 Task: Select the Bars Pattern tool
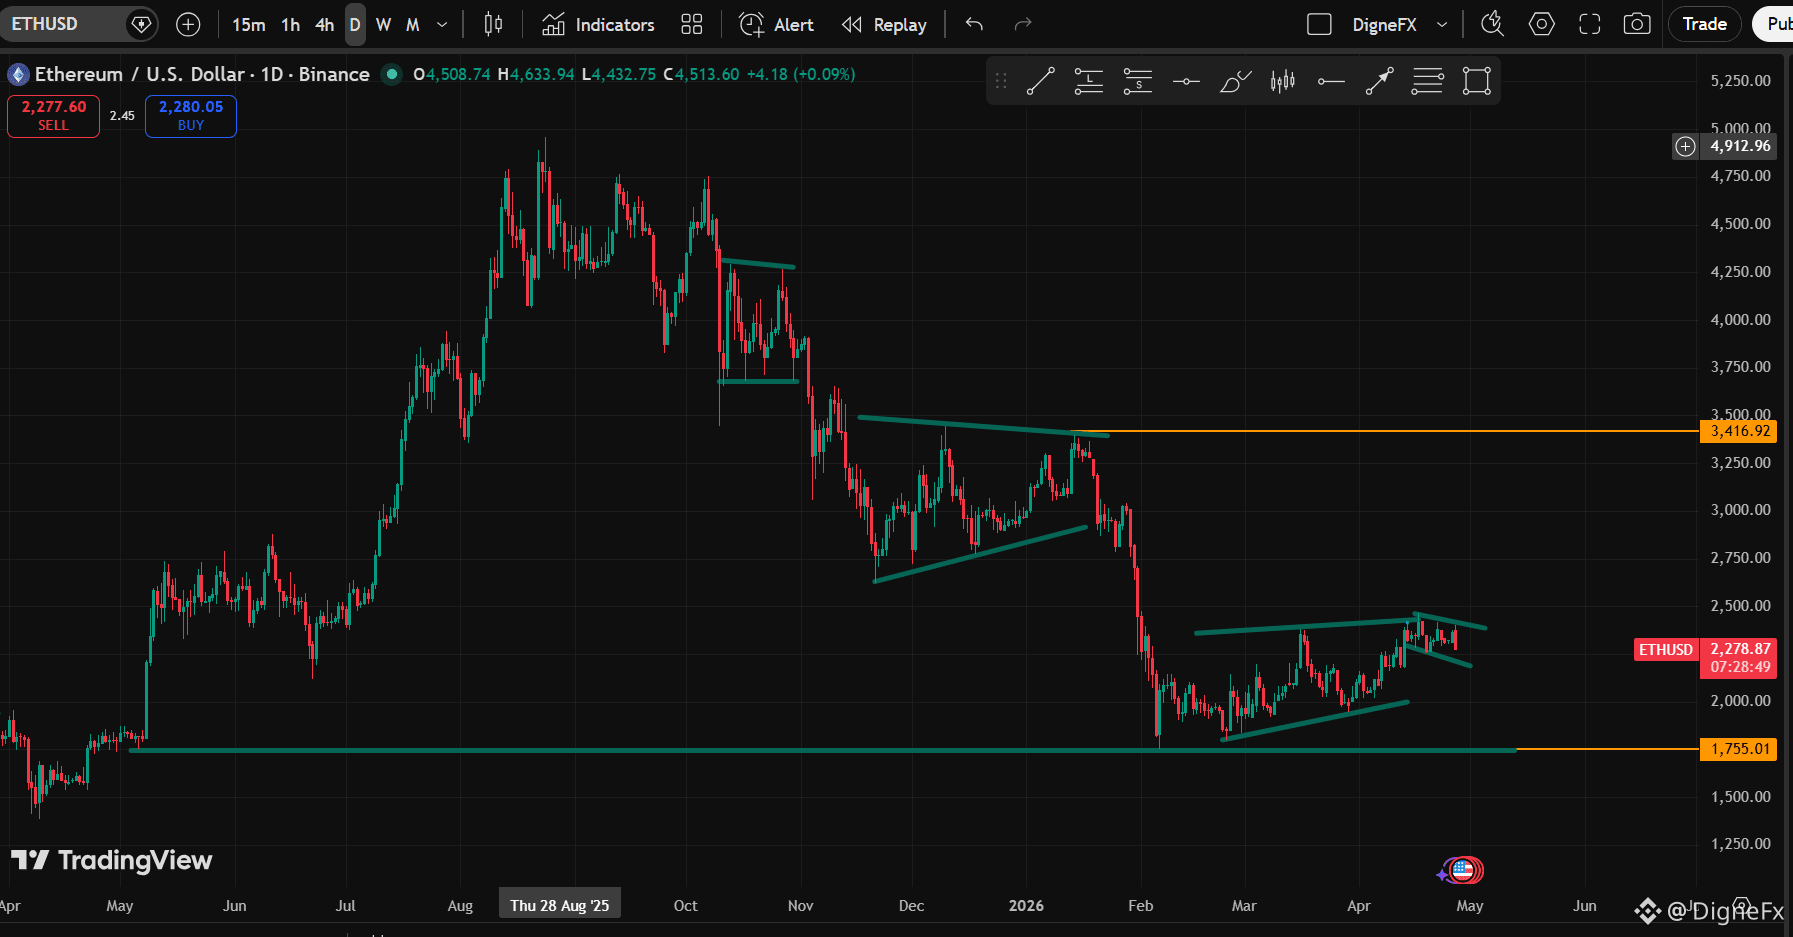[1283, 81]
